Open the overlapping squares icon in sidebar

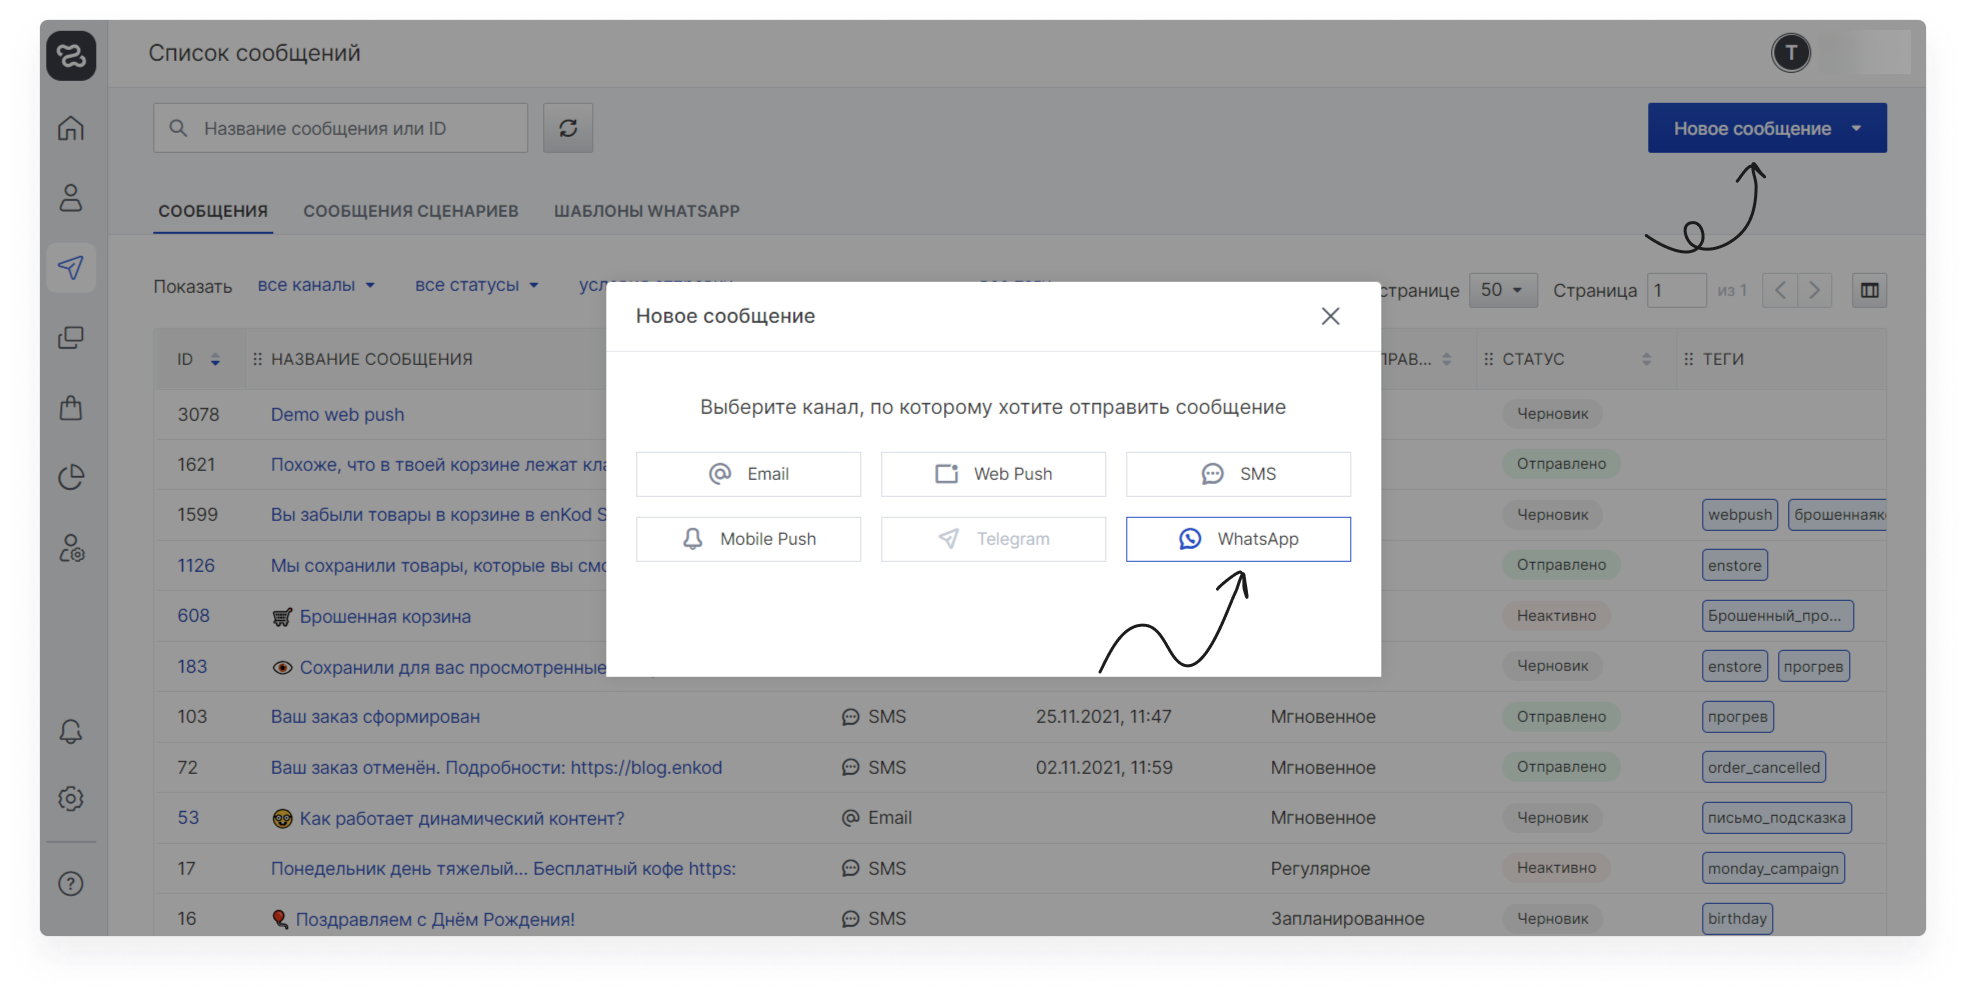point(71,337)
